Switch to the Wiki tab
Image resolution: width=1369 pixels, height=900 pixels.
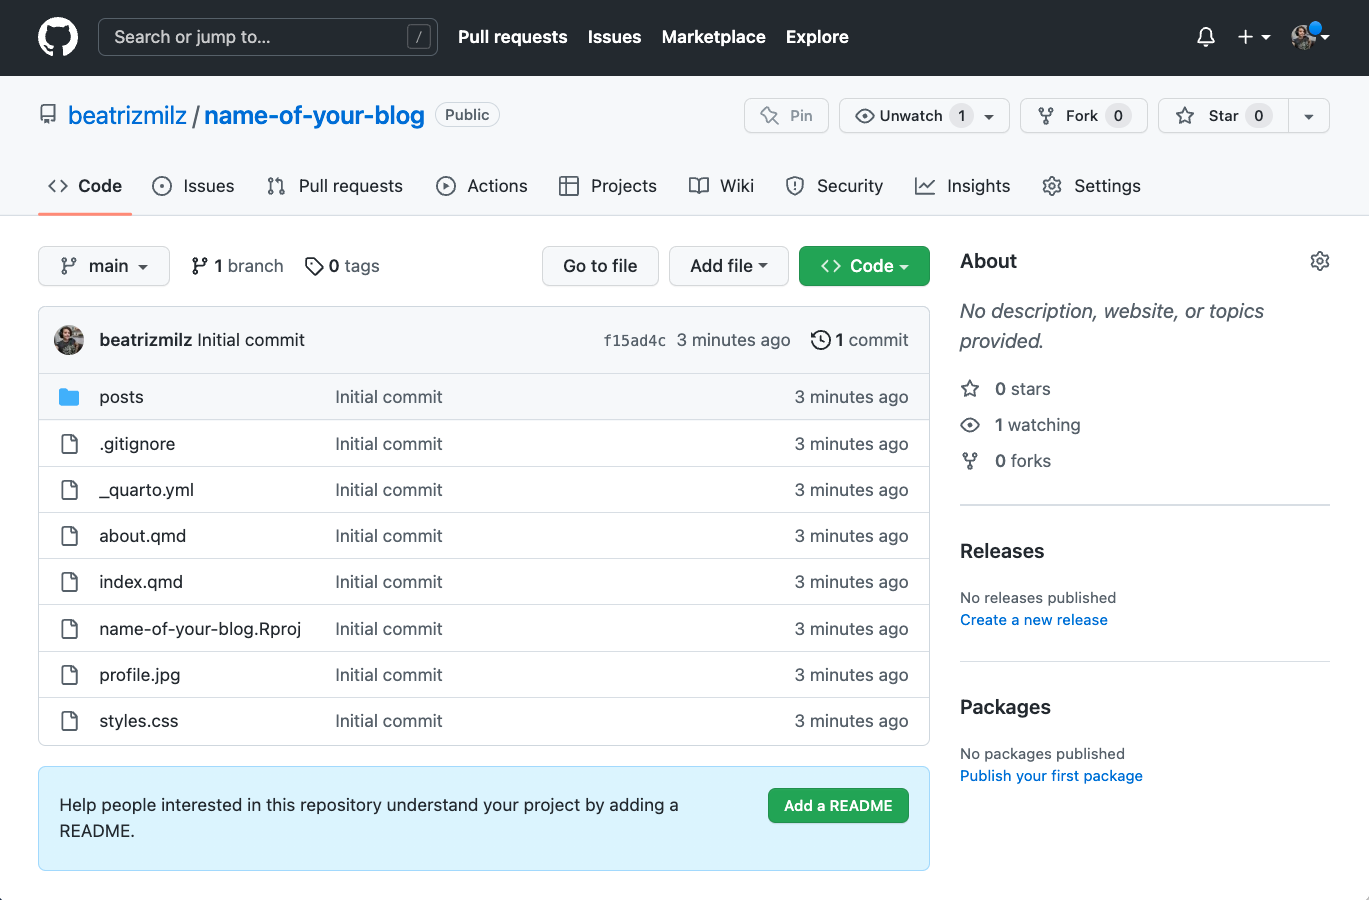721,186
